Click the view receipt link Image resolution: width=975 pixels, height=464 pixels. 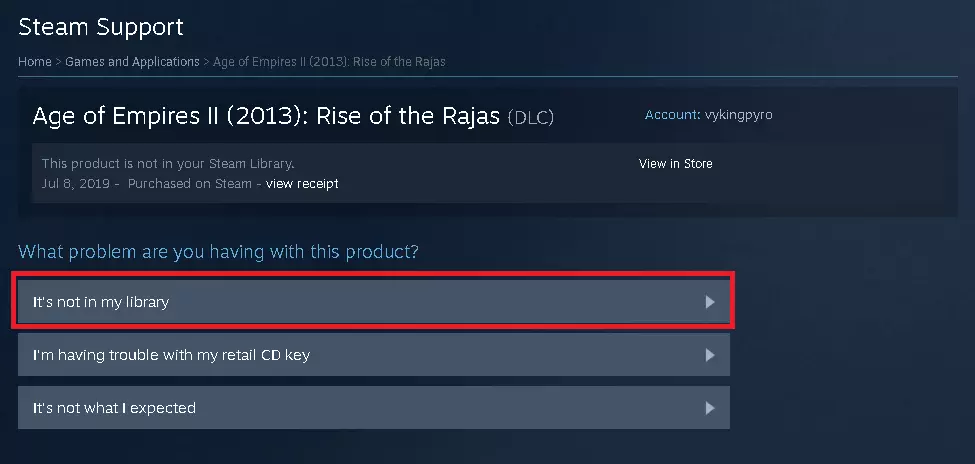[x=302, y=184]
